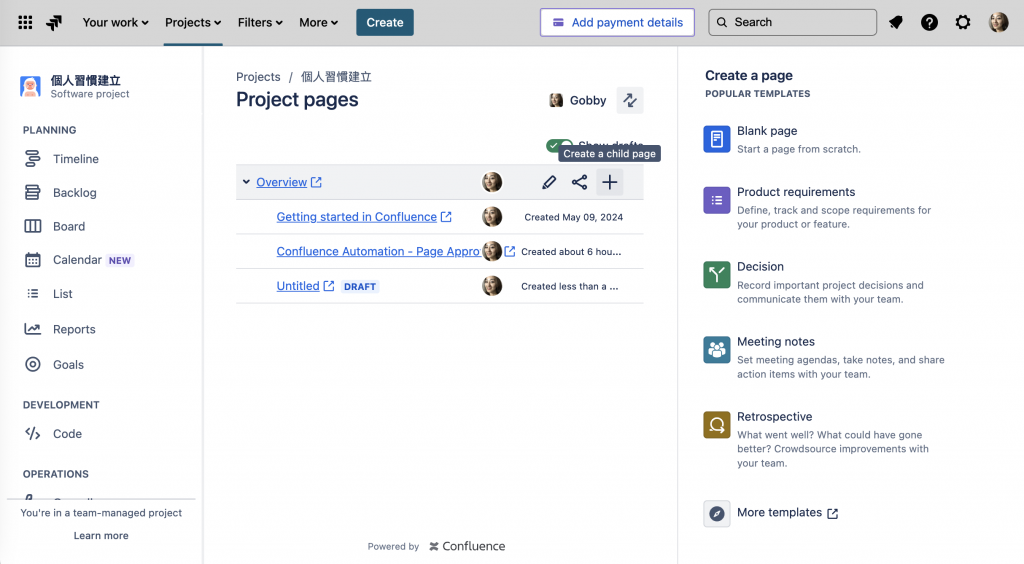Open the help question mark icon
This screenshot has height=564, width=1024.
(929, 23)
